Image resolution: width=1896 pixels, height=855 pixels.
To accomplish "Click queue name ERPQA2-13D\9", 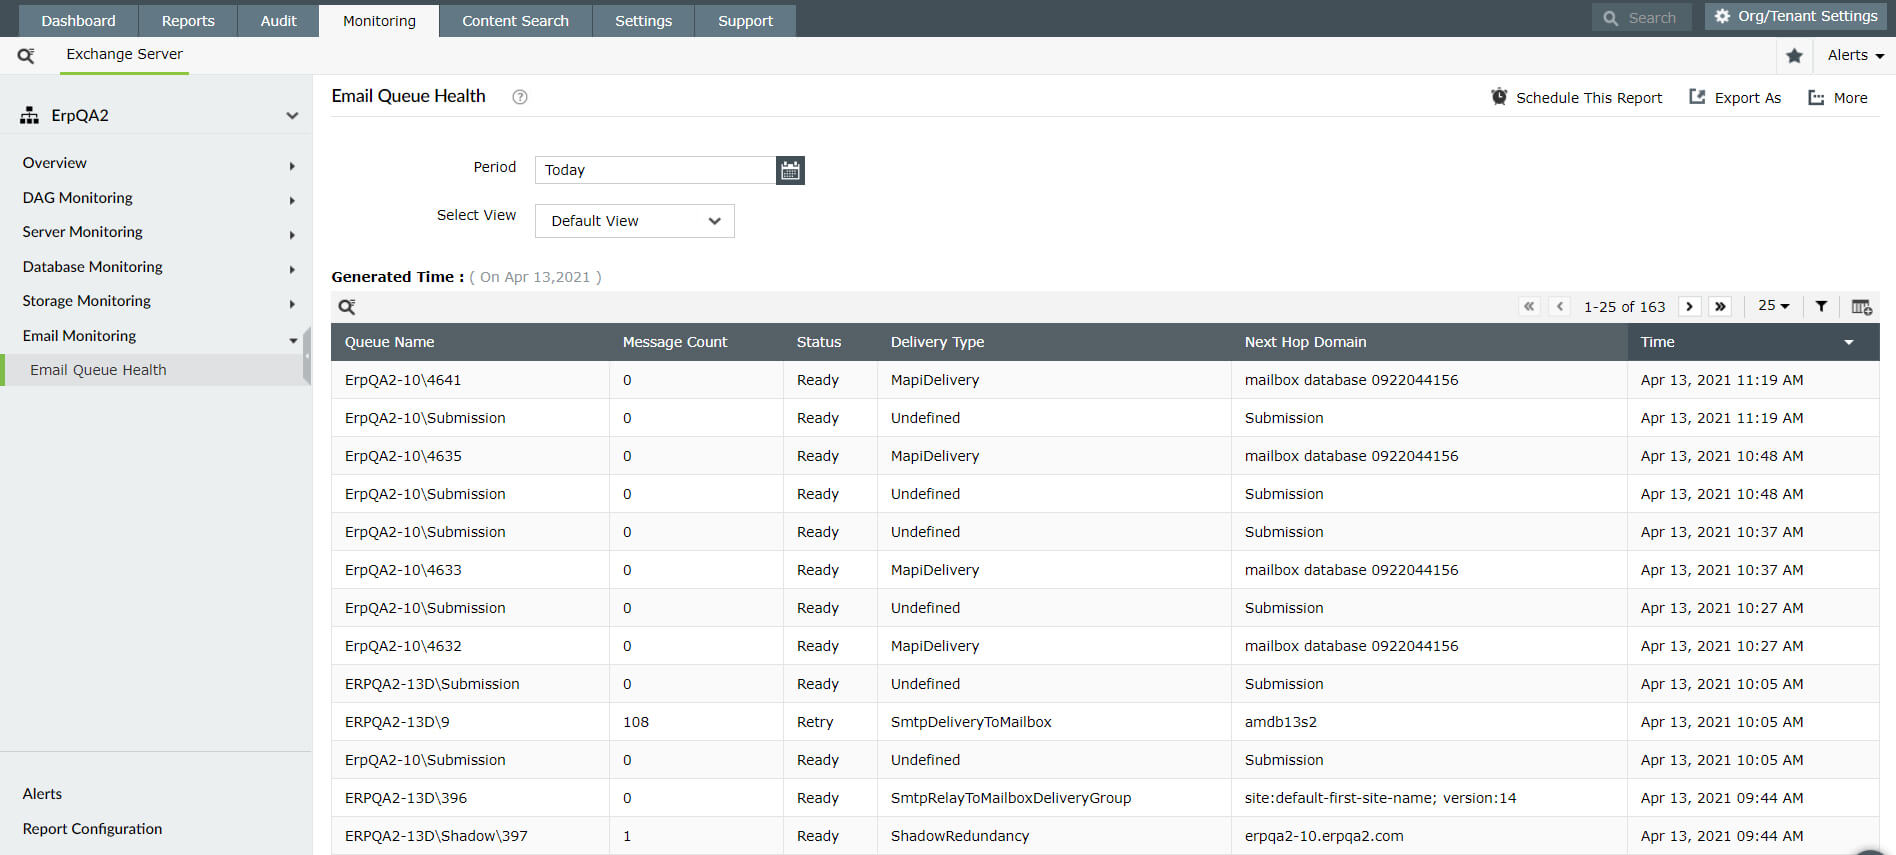I will 397,722.
